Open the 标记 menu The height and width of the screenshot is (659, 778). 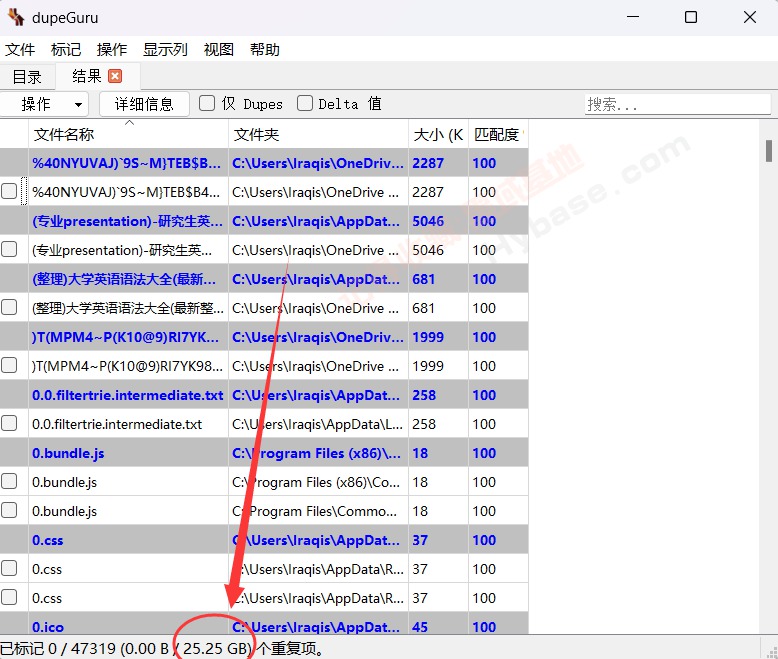coord(66,49)
